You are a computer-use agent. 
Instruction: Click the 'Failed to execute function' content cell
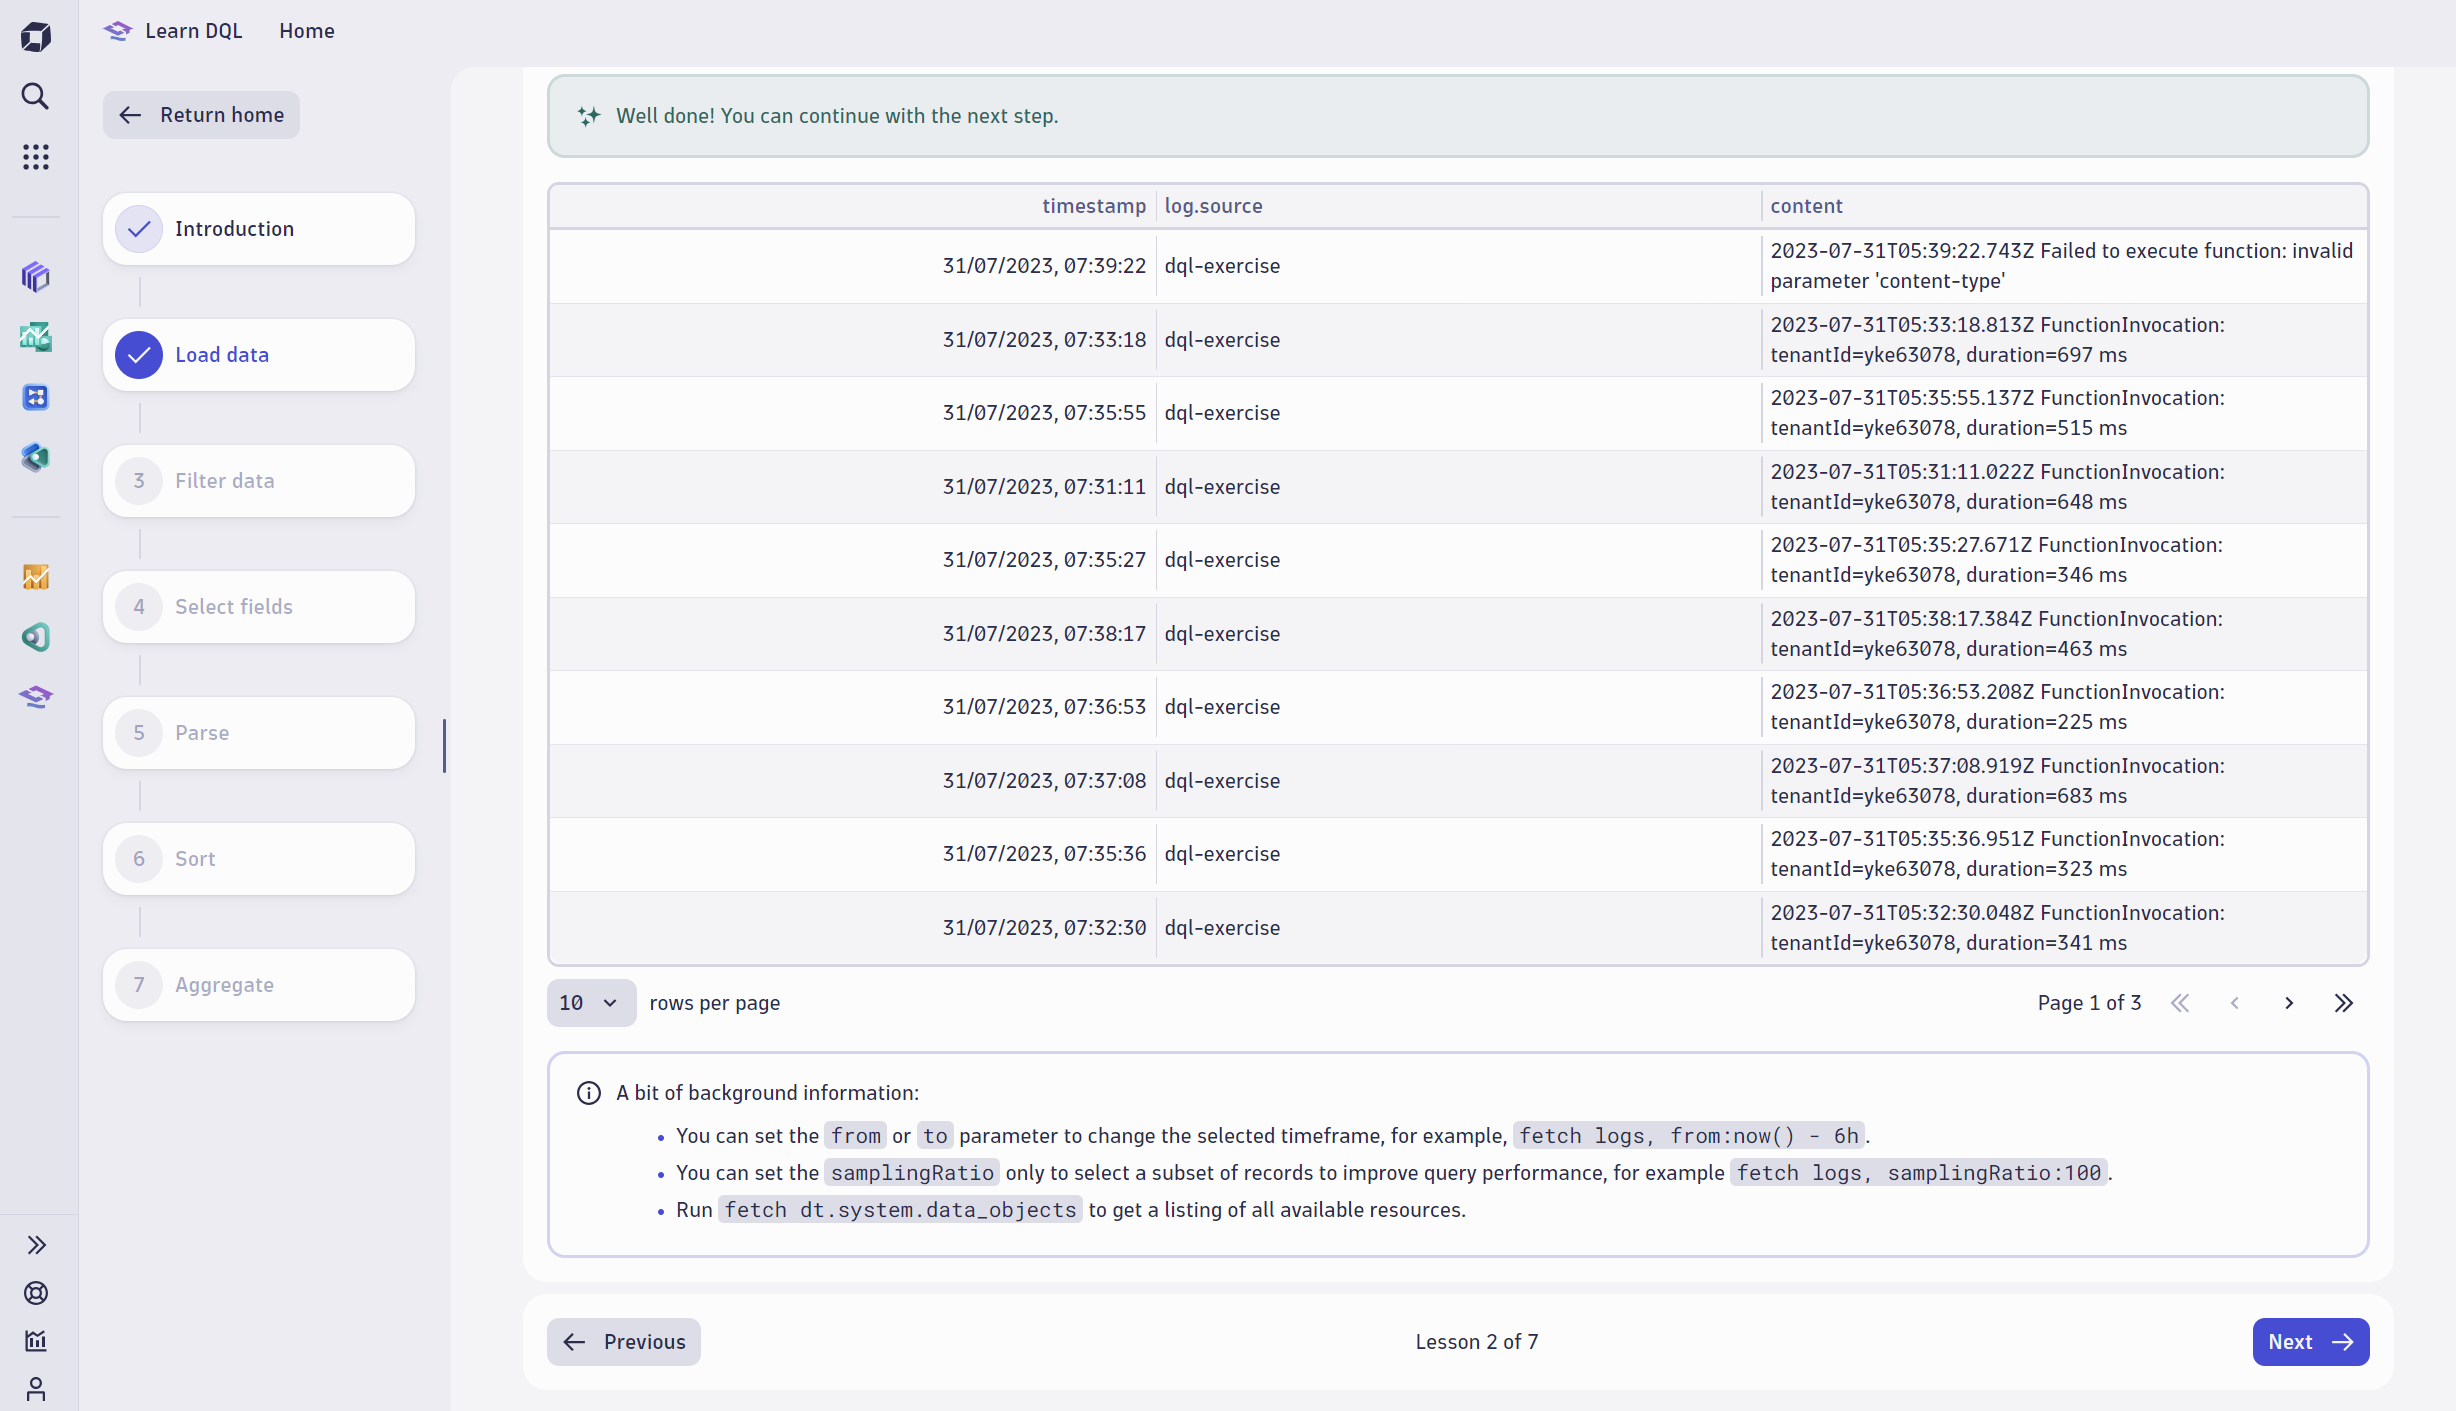(2063, 266)
